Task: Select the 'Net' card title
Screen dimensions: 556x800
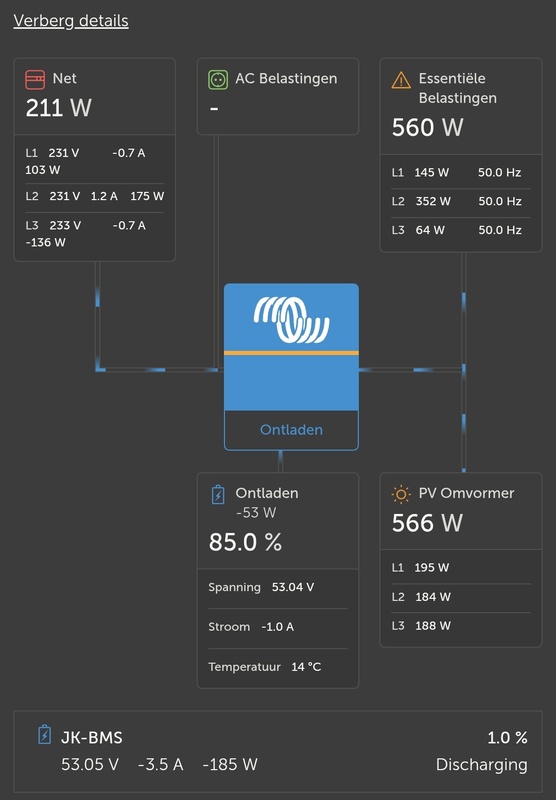Action: pyautogui.click(x=64, y=79)
